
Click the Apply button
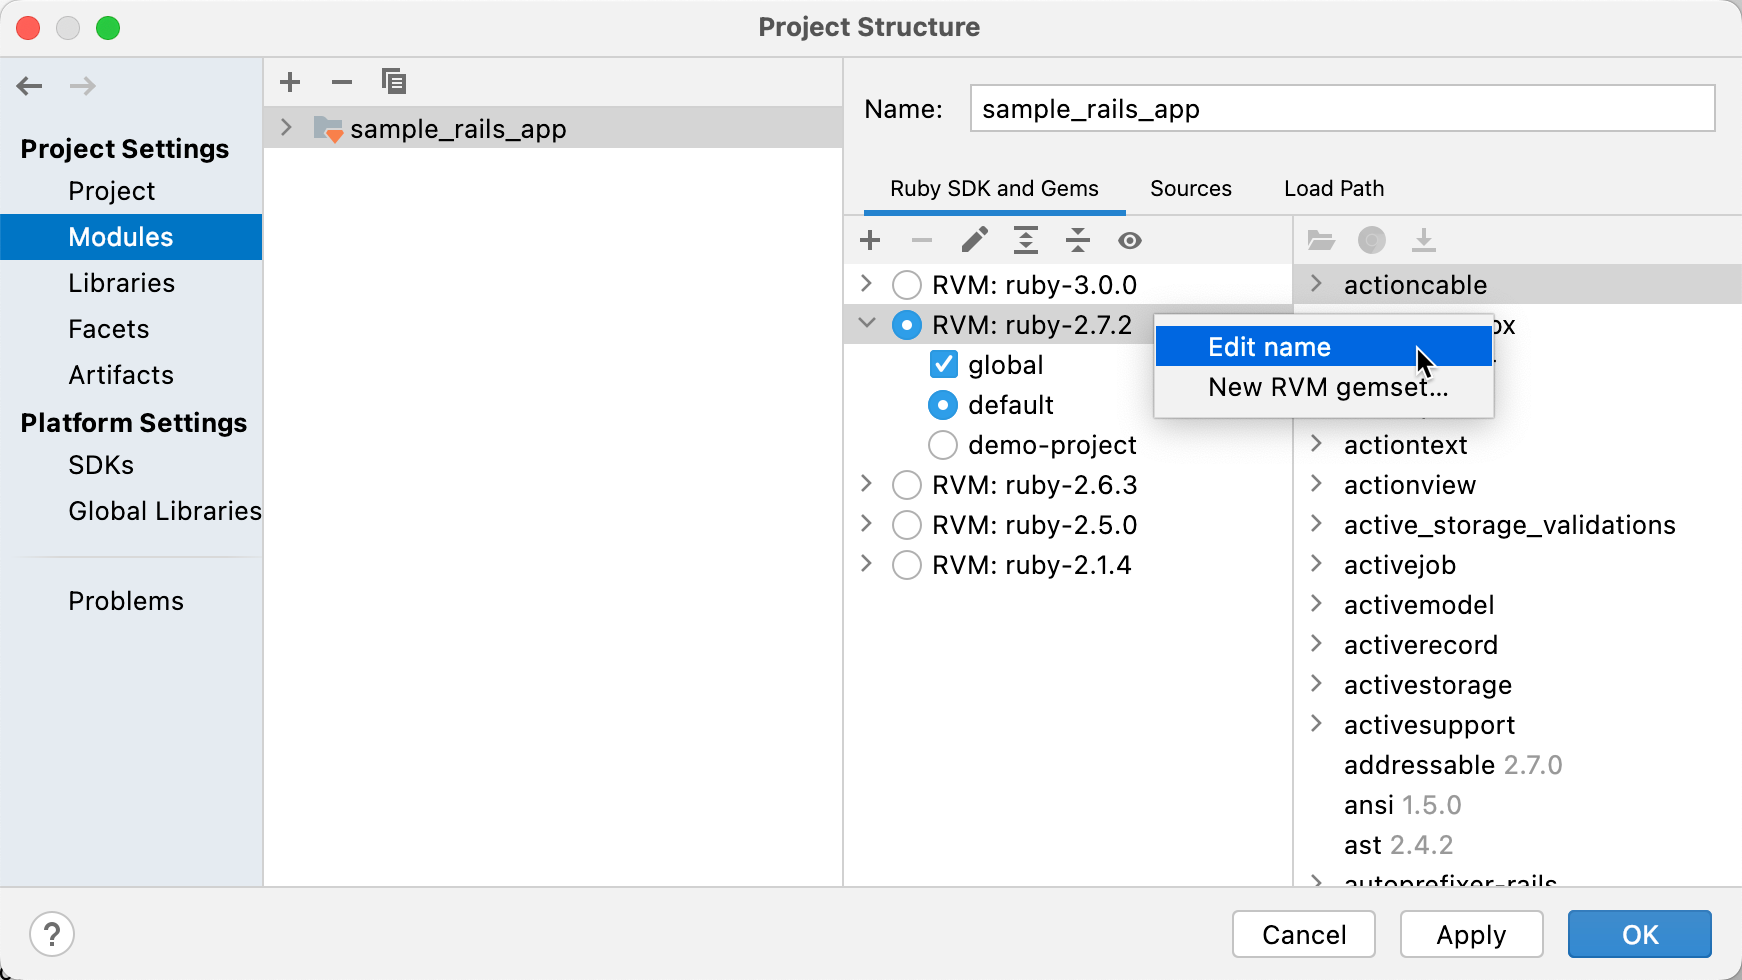coord(1471,935)
